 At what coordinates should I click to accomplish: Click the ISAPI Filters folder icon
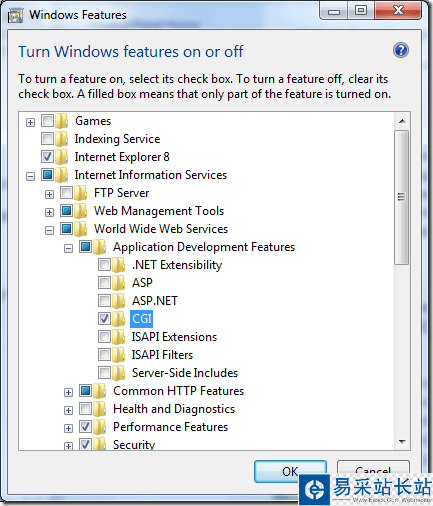[119, 355]
